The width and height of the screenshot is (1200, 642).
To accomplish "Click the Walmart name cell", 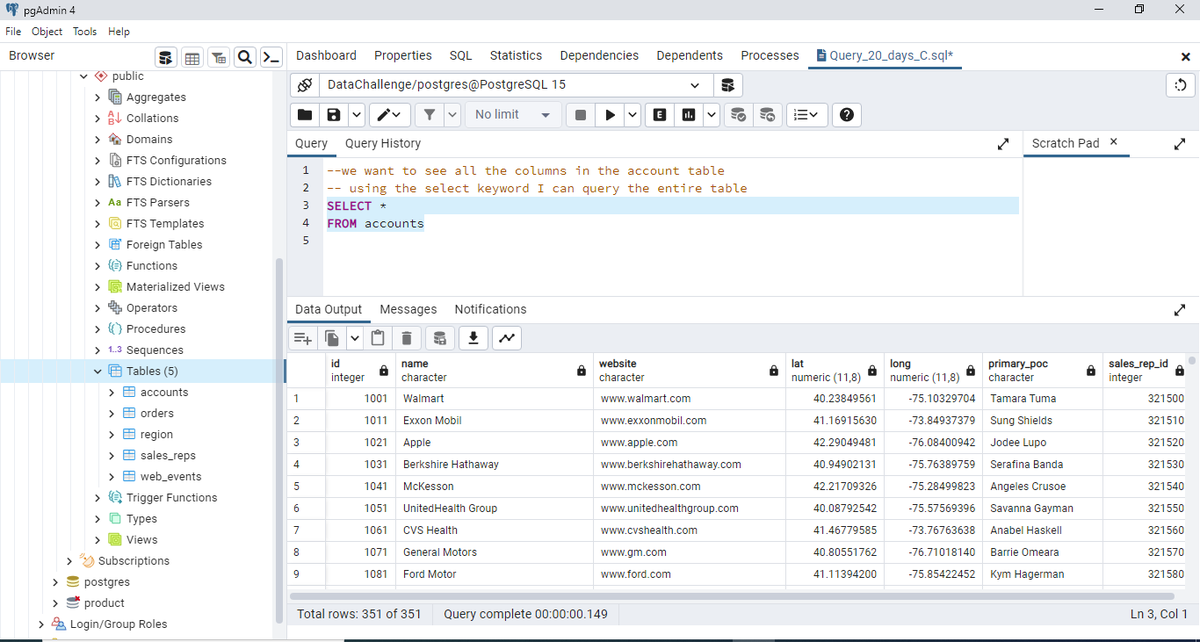I will click(493, 398).
